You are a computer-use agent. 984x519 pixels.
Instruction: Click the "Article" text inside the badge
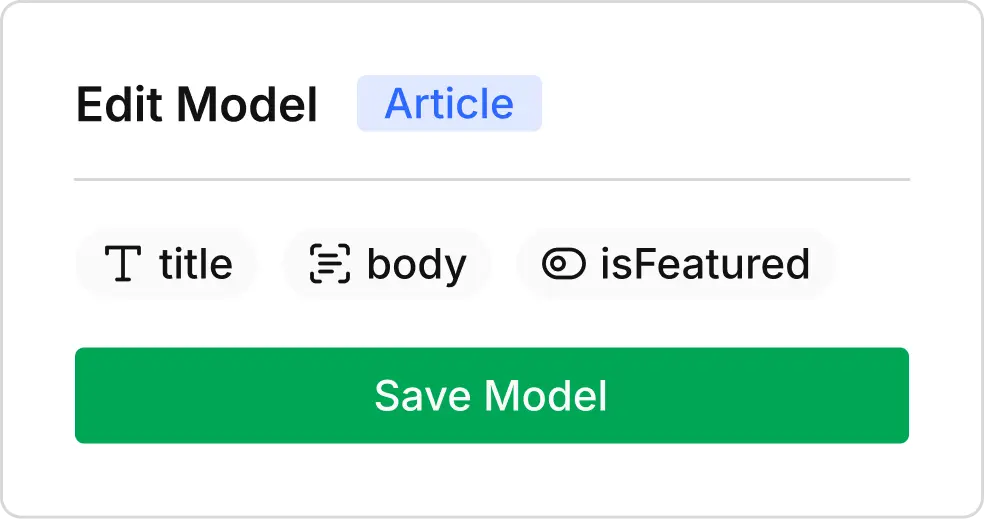click(449, 104)
